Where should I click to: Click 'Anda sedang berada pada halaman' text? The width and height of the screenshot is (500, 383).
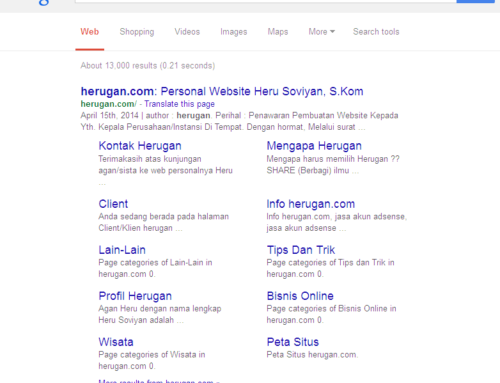(x=164, y=216)
